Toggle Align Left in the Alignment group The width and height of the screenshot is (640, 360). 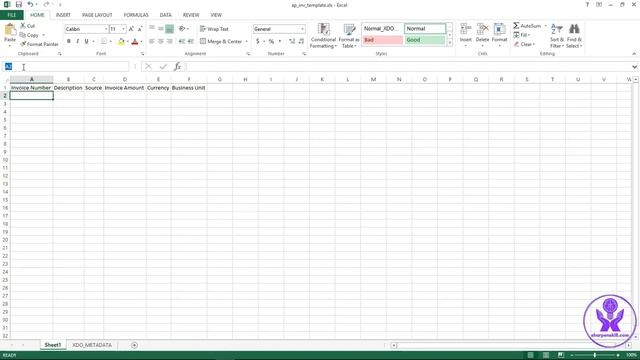tap(152, 41)
